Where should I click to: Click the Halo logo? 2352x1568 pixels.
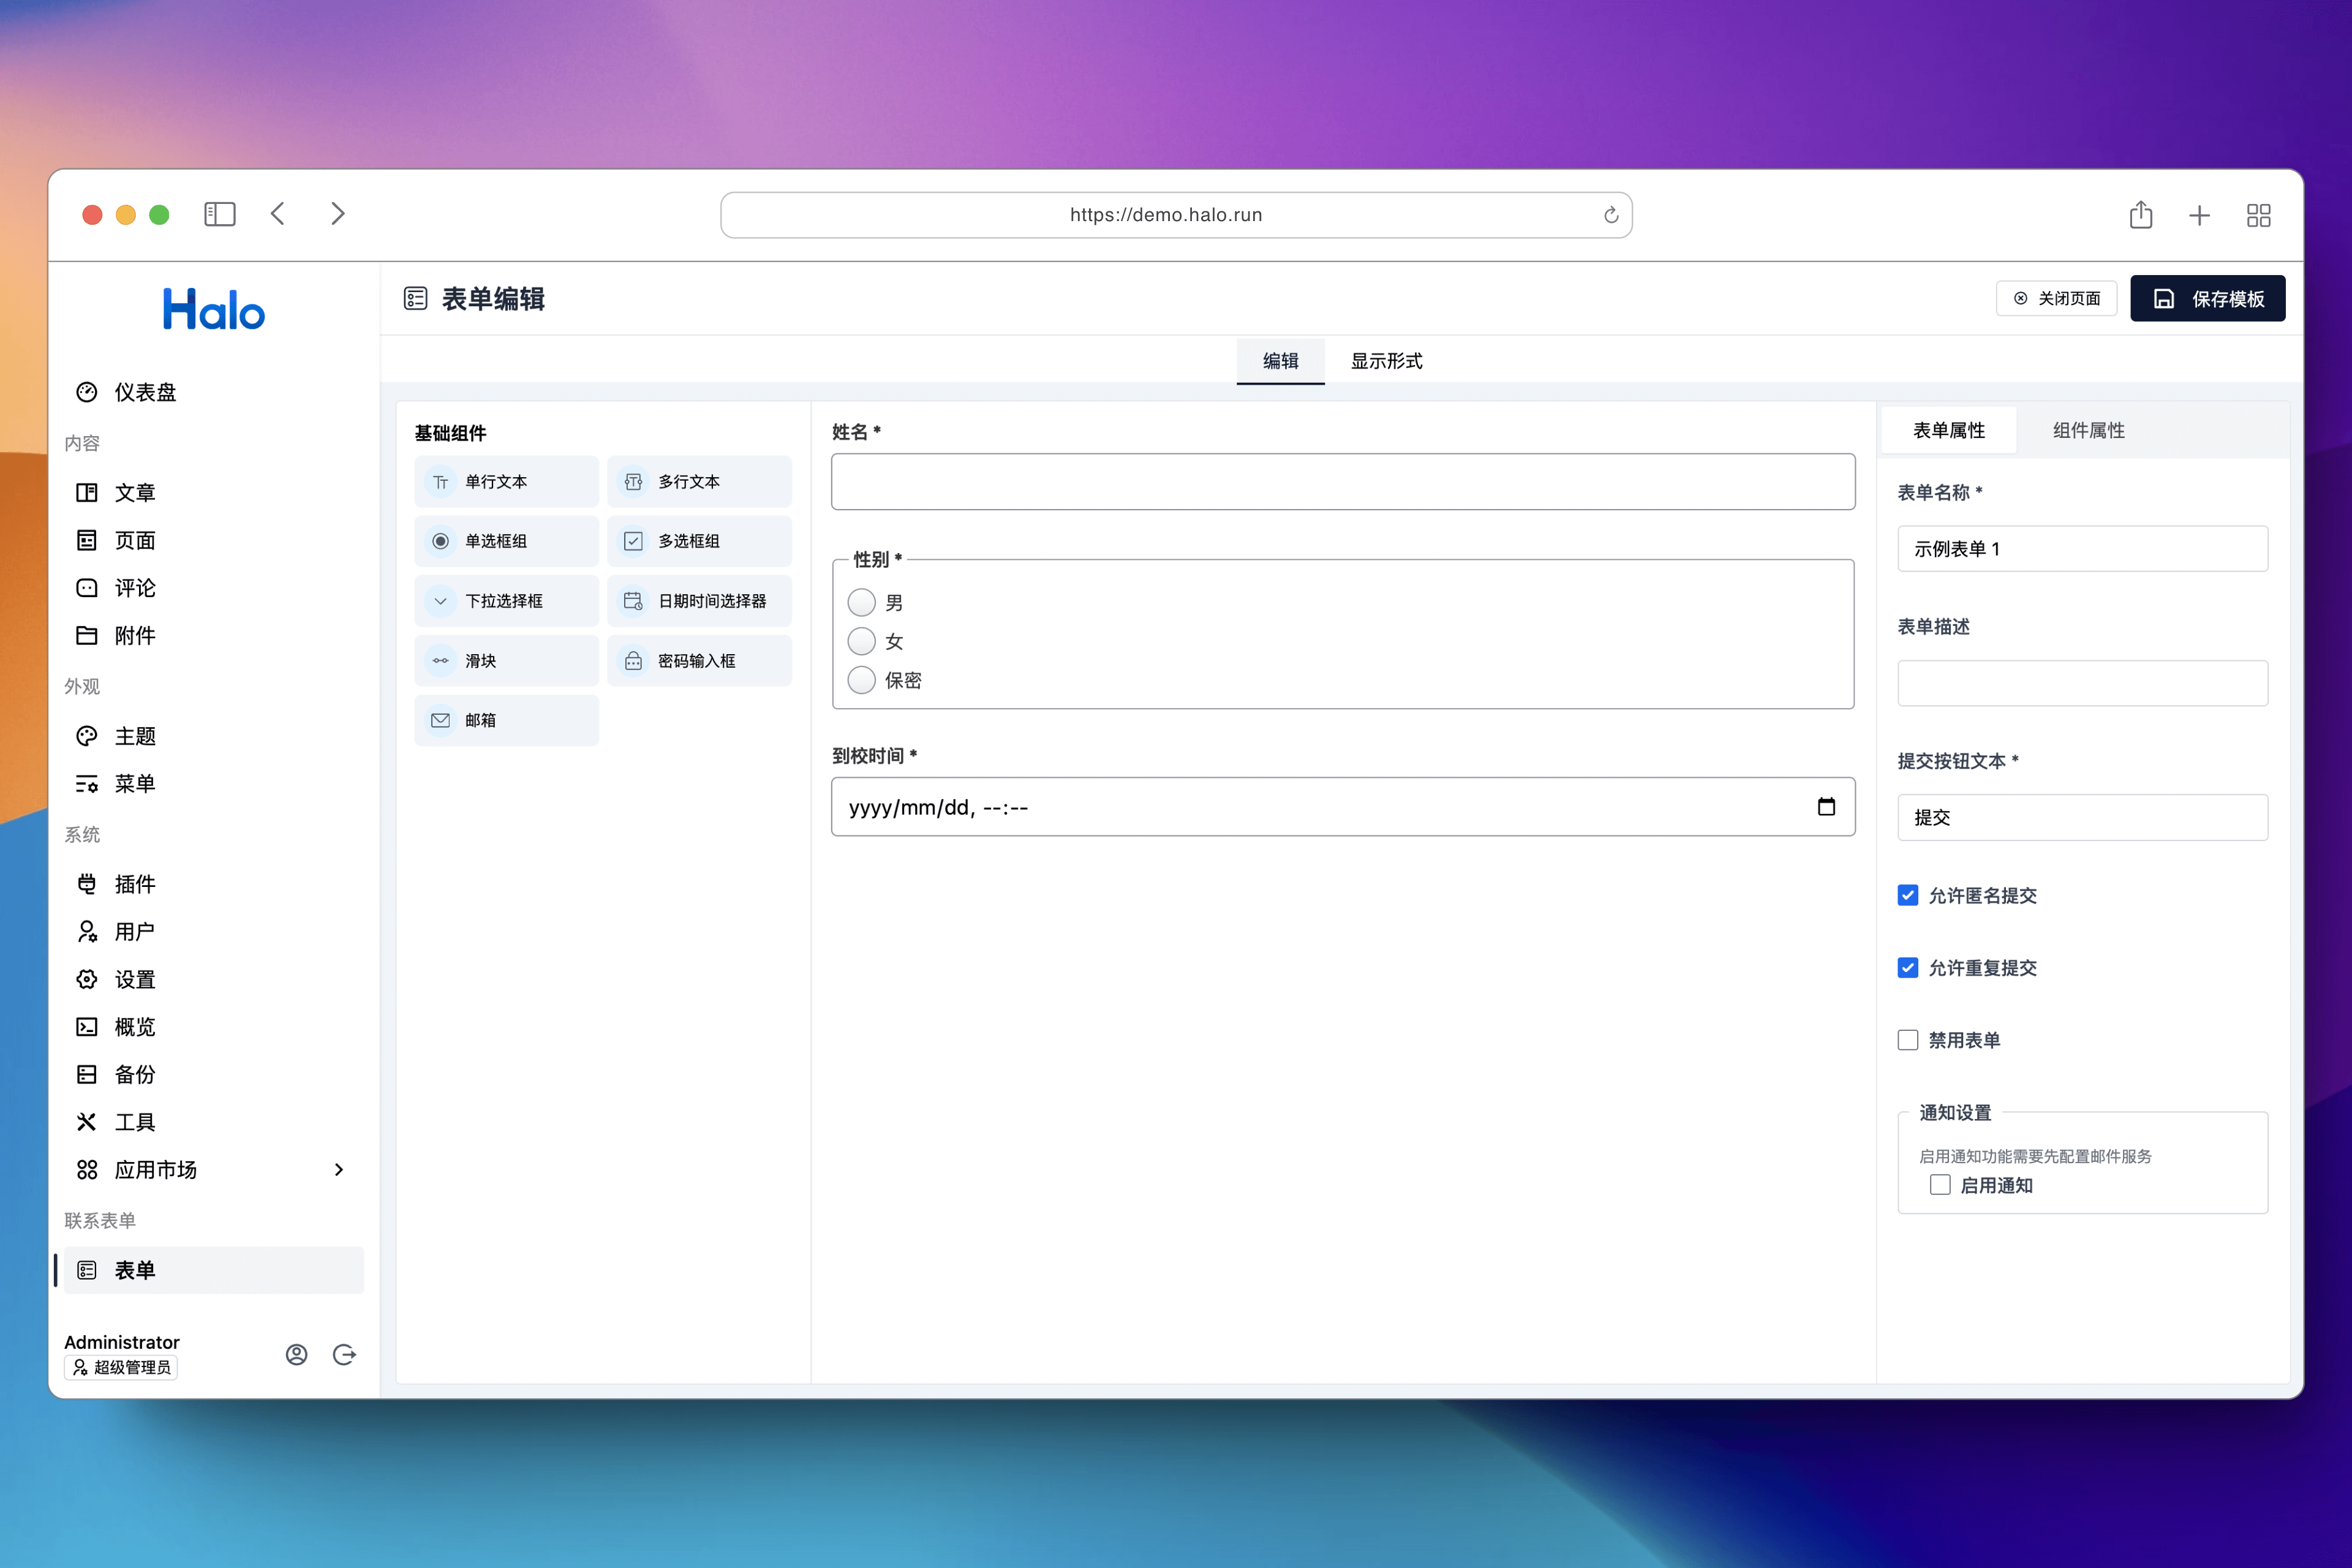[214, 310]
